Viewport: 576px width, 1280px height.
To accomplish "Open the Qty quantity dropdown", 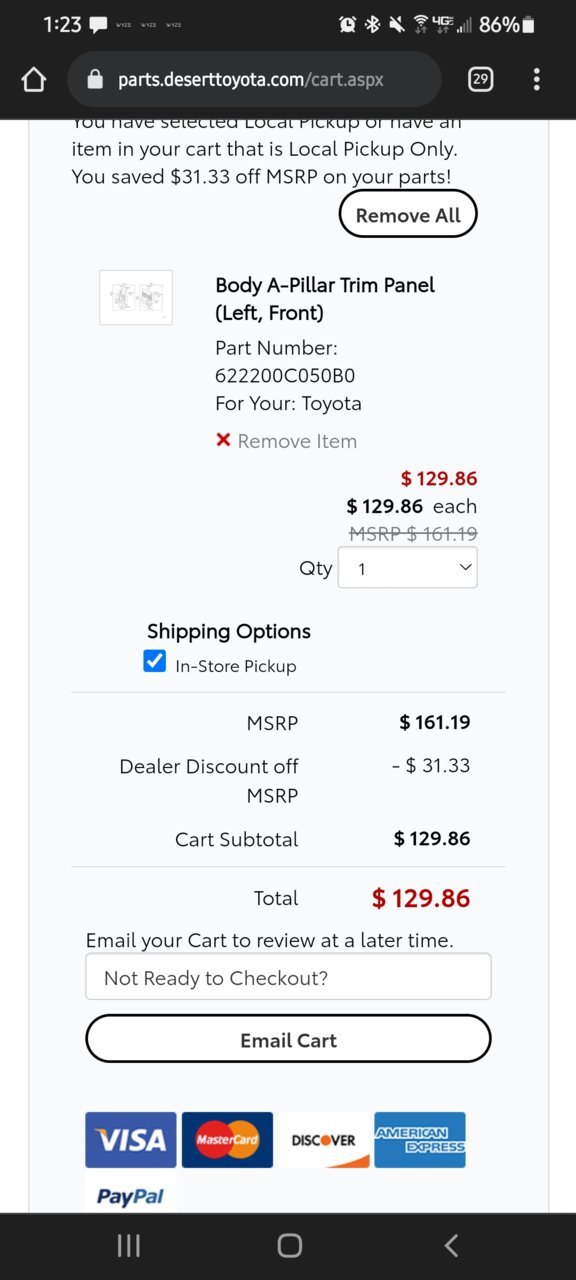I will [408, 568].
